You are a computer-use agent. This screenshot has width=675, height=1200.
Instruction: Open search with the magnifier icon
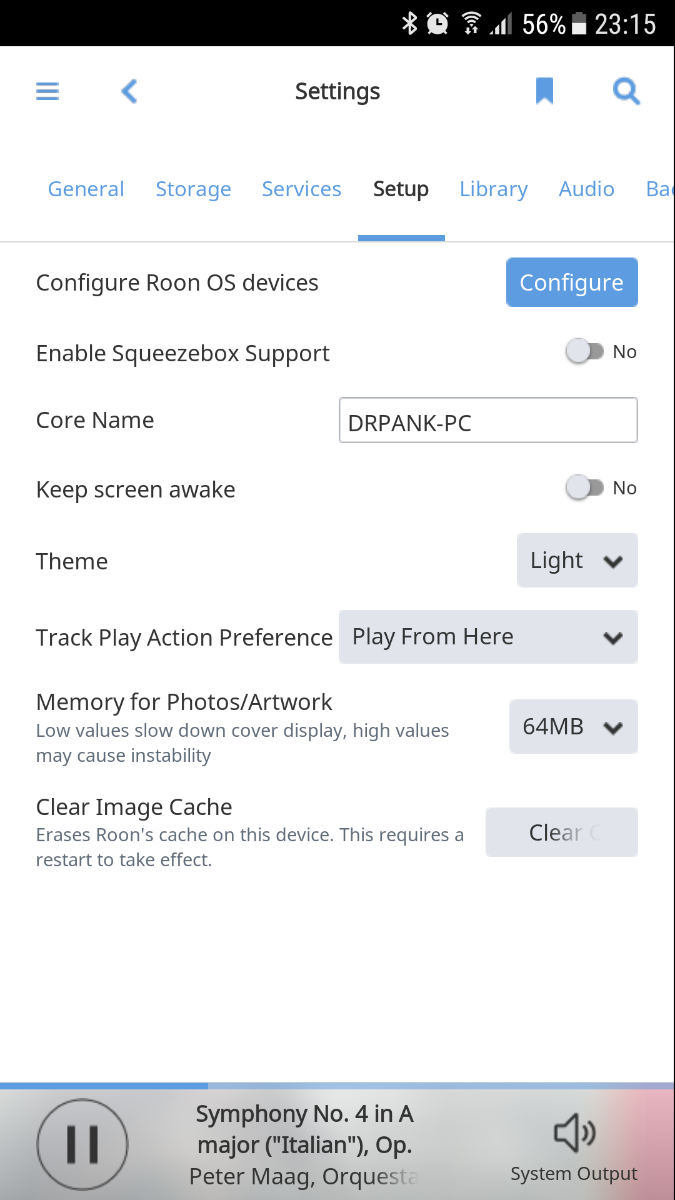626,92
